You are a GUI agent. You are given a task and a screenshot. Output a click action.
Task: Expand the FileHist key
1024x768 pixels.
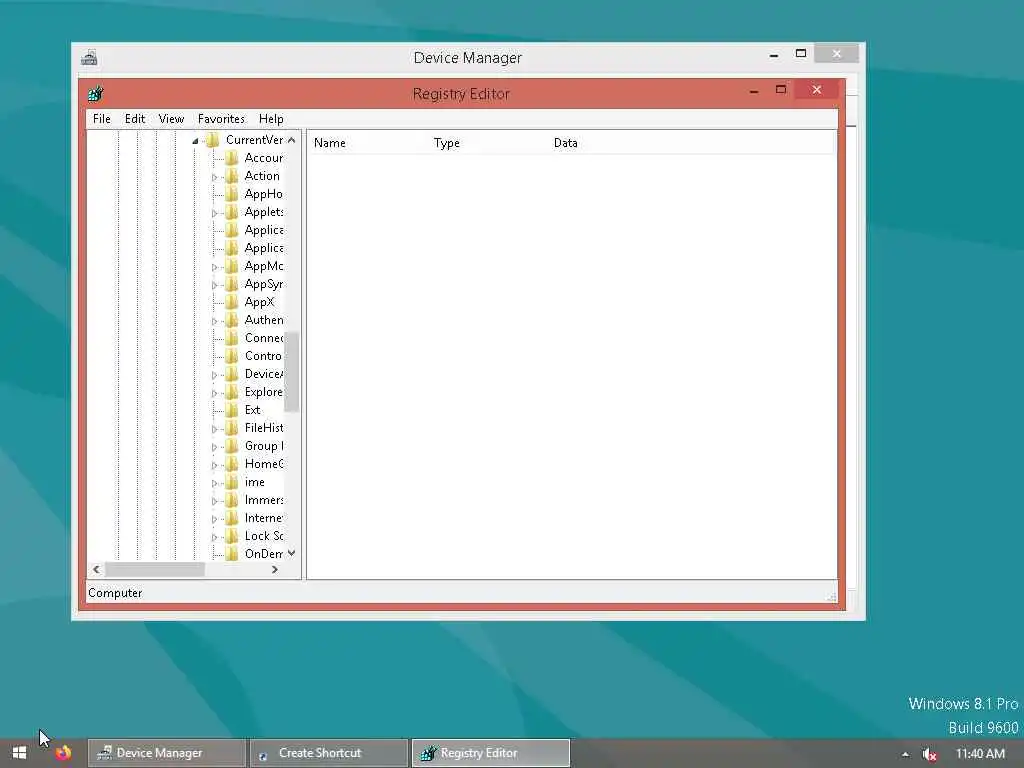[x=214, y=429]
